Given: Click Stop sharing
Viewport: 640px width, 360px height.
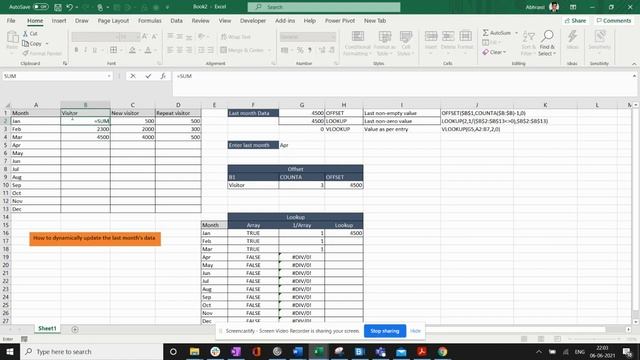Looking at the screenshot, I should (384, 331).
